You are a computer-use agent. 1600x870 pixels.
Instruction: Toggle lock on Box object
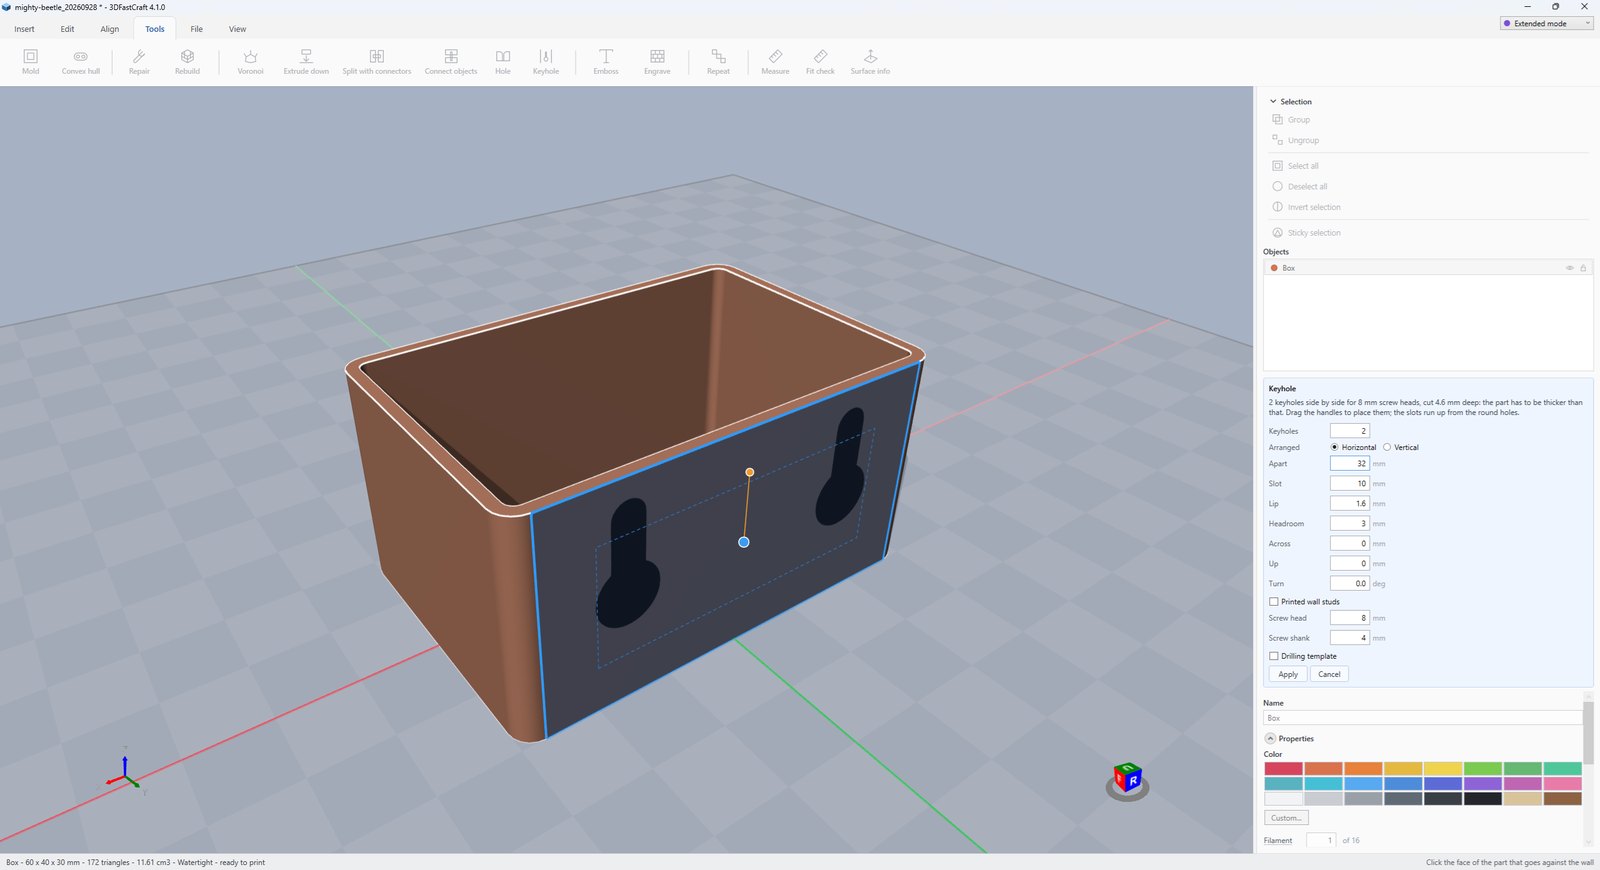click(x=1583, y=268)
